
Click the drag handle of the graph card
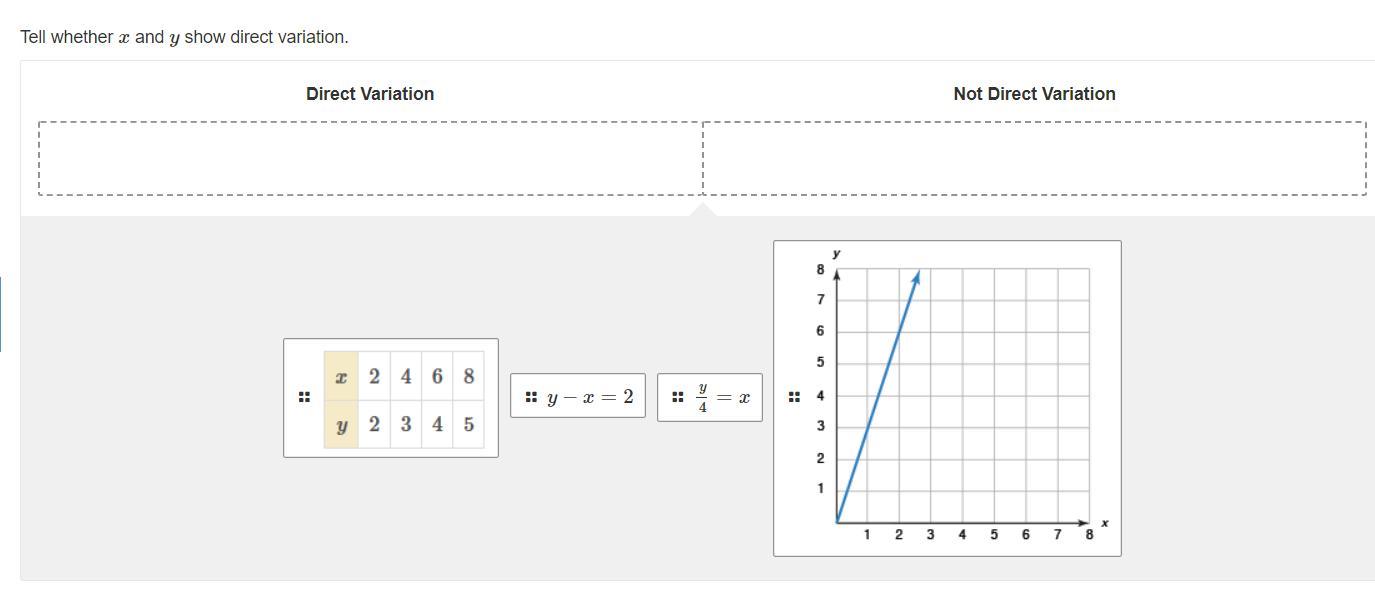(794, 397)
